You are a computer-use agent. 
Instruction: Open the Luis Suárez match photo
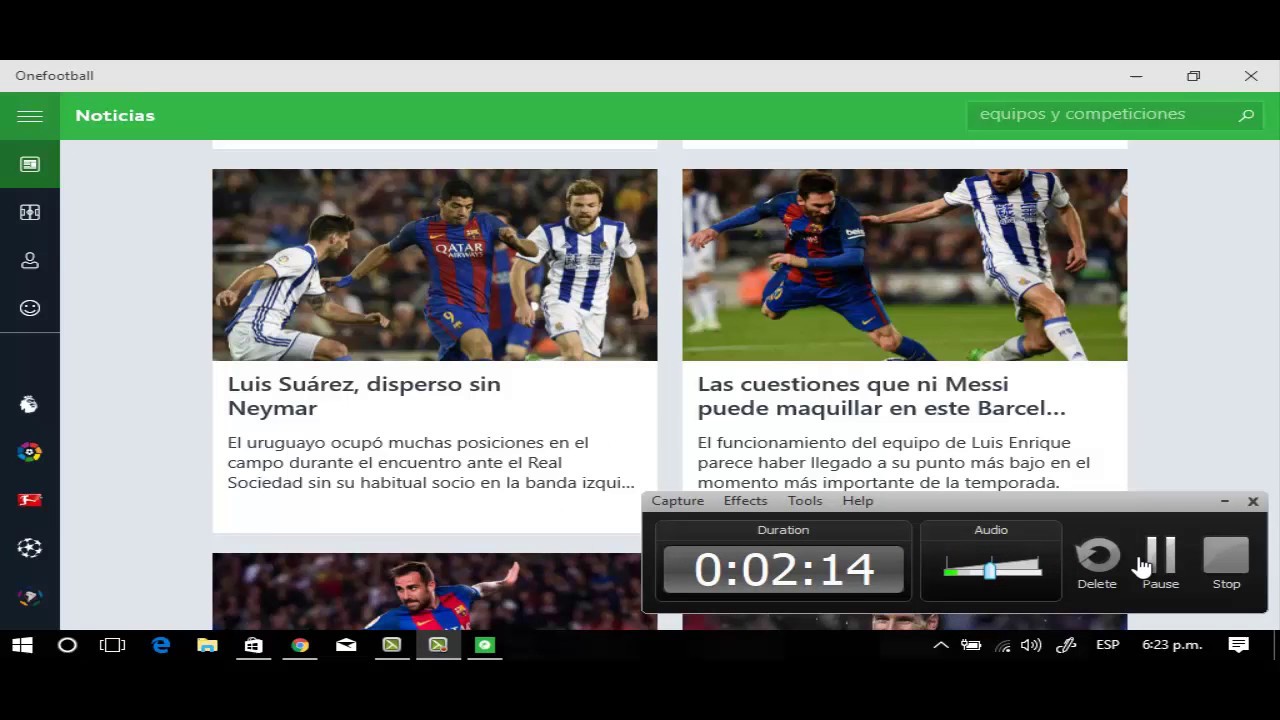(435, 265)
